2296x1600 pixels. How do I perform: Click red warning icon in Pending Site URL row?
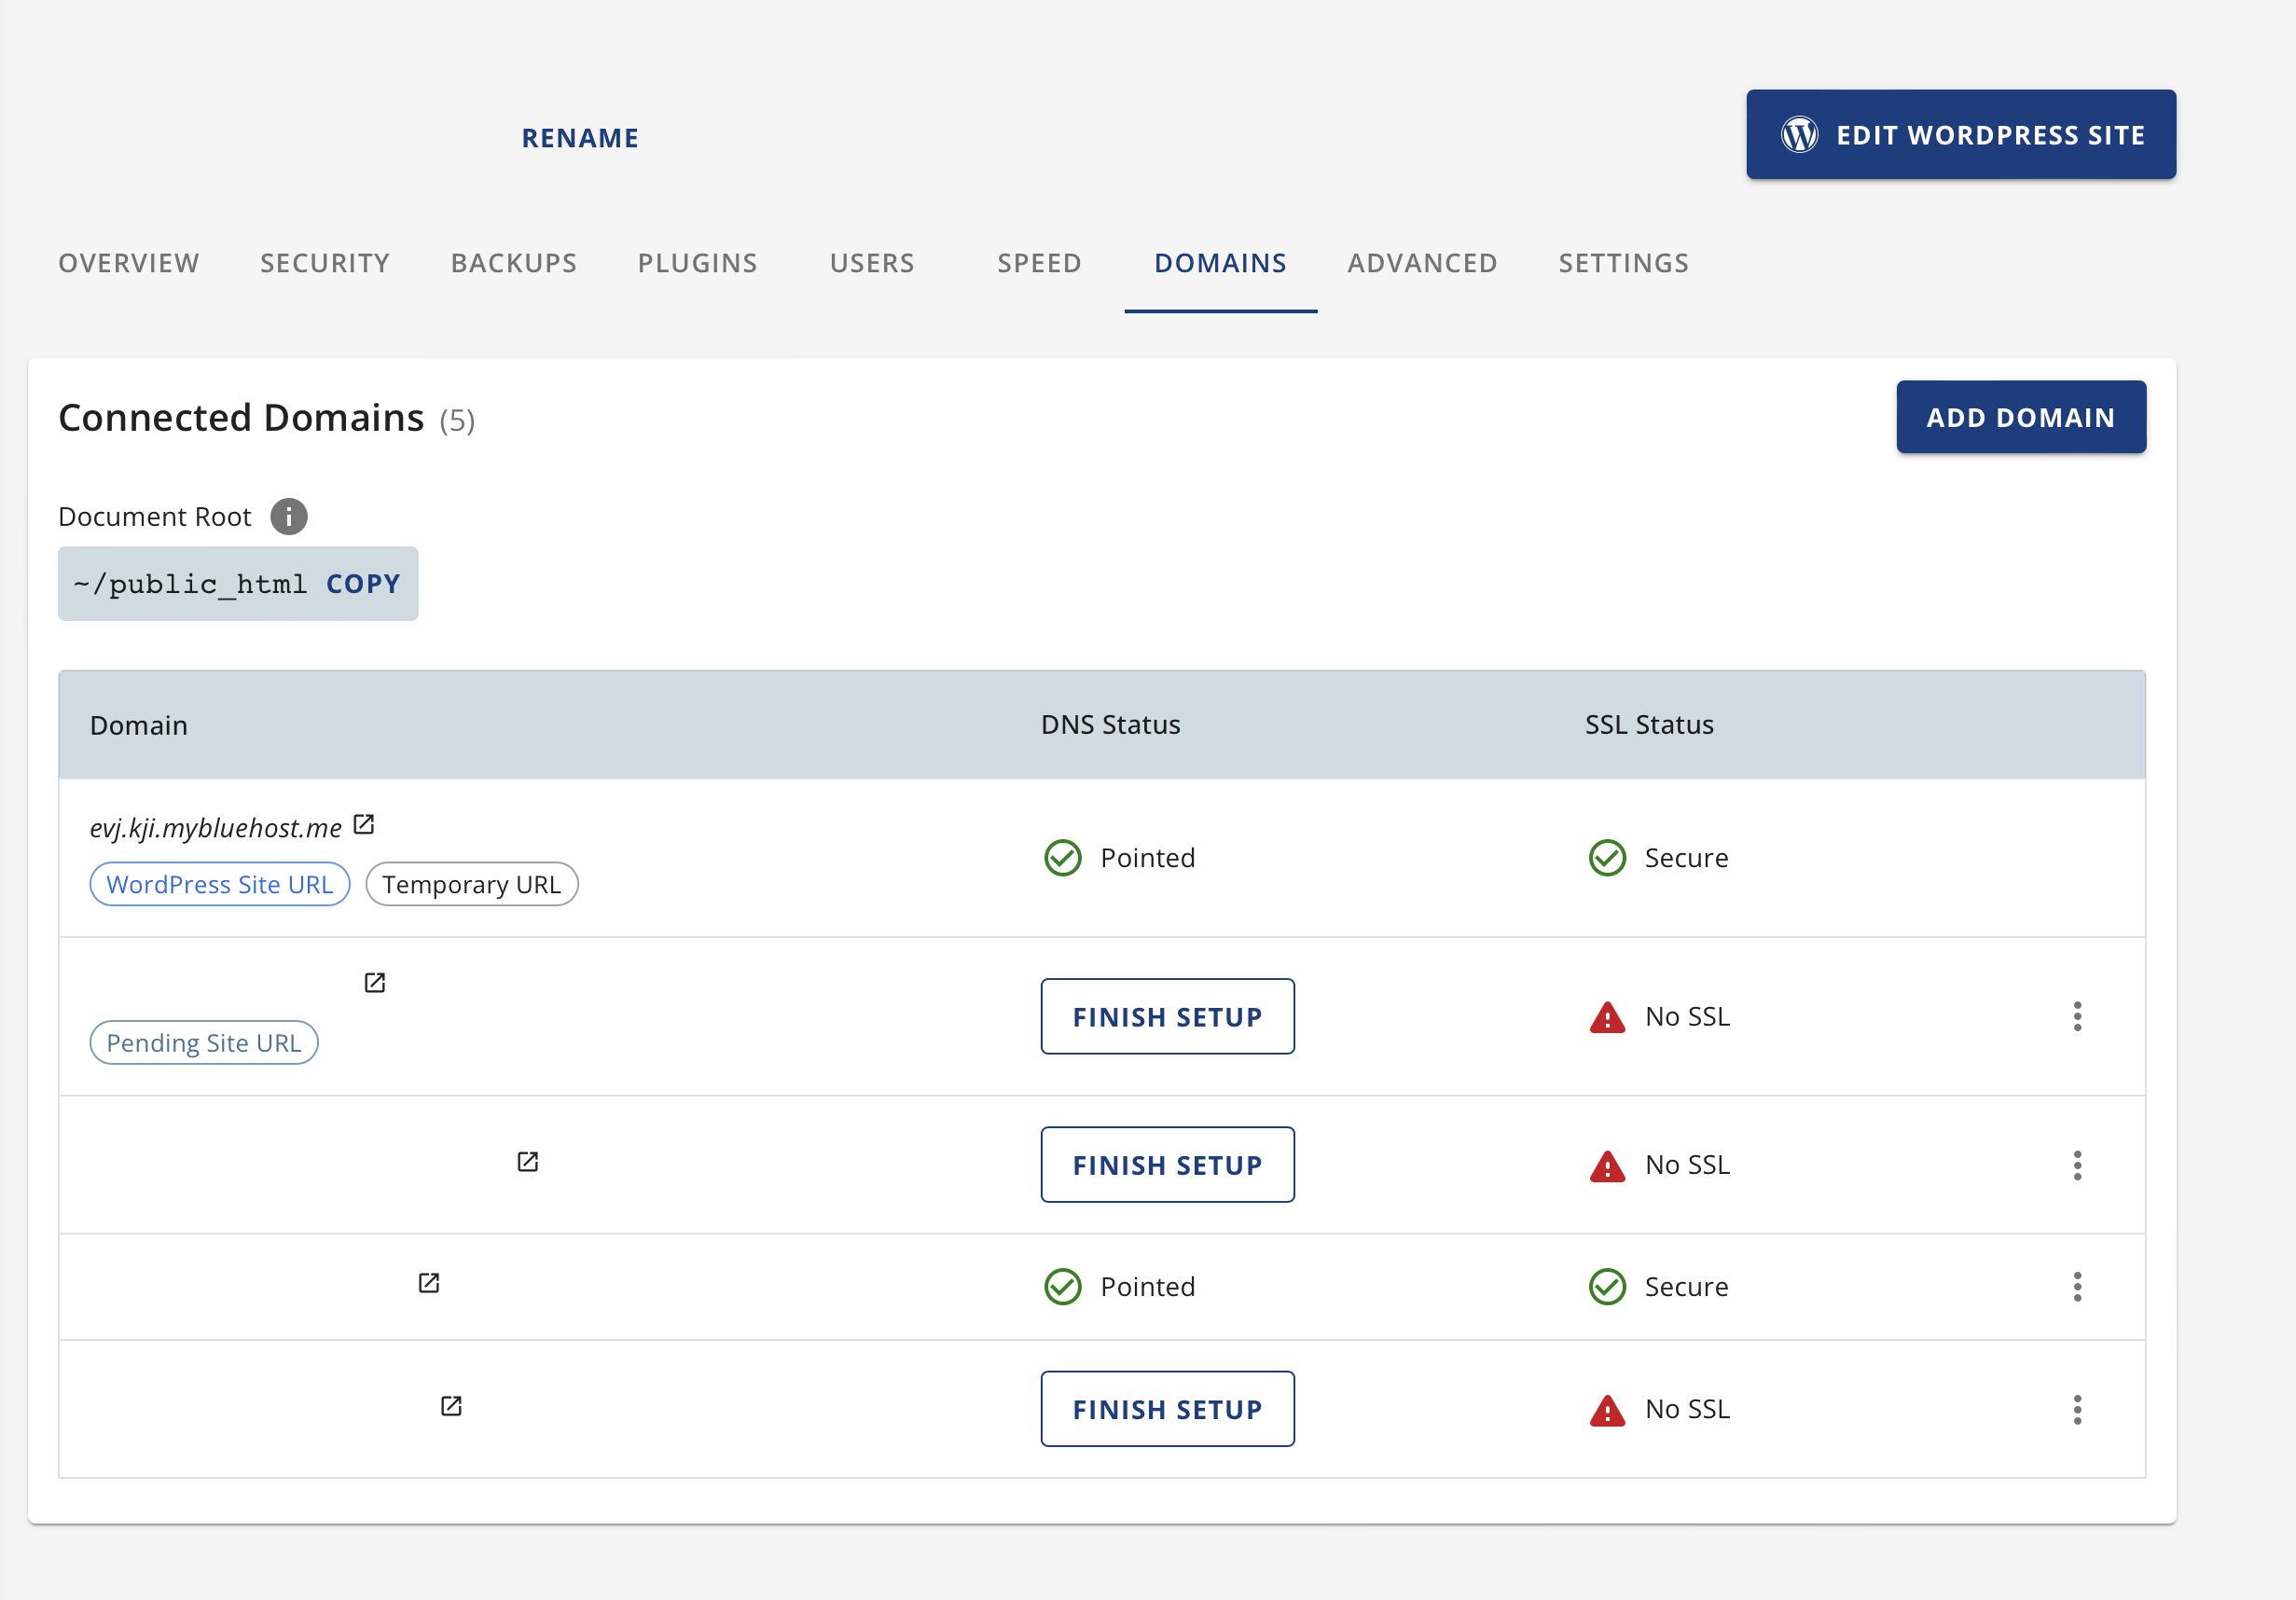(x=1608, y=1017)
